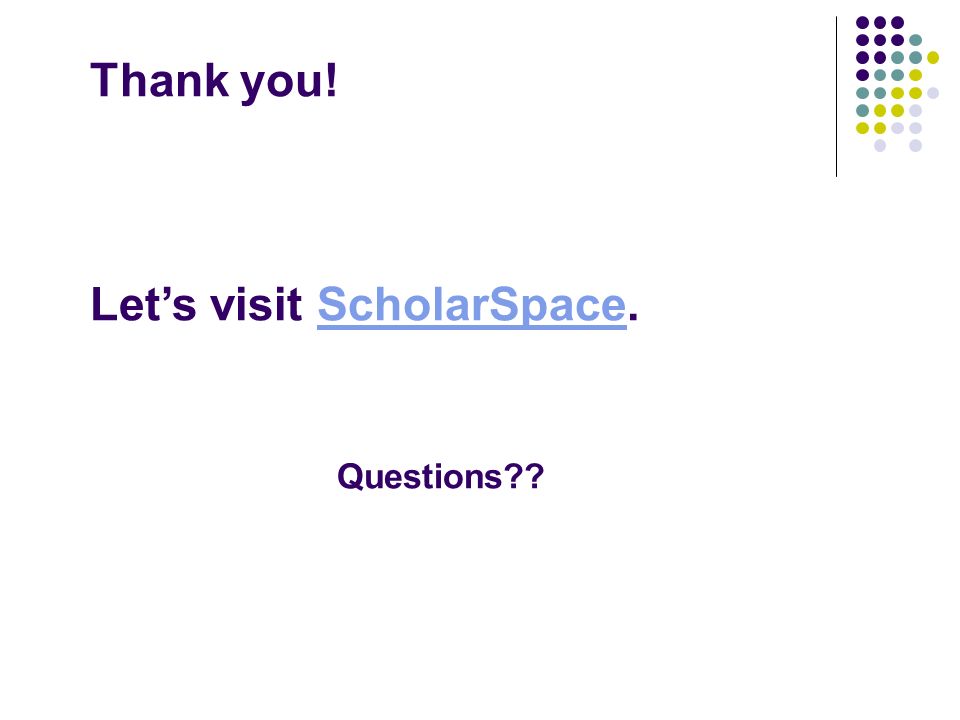
Task: Click the first purple dot in top row
Action: tap(863, 23)
